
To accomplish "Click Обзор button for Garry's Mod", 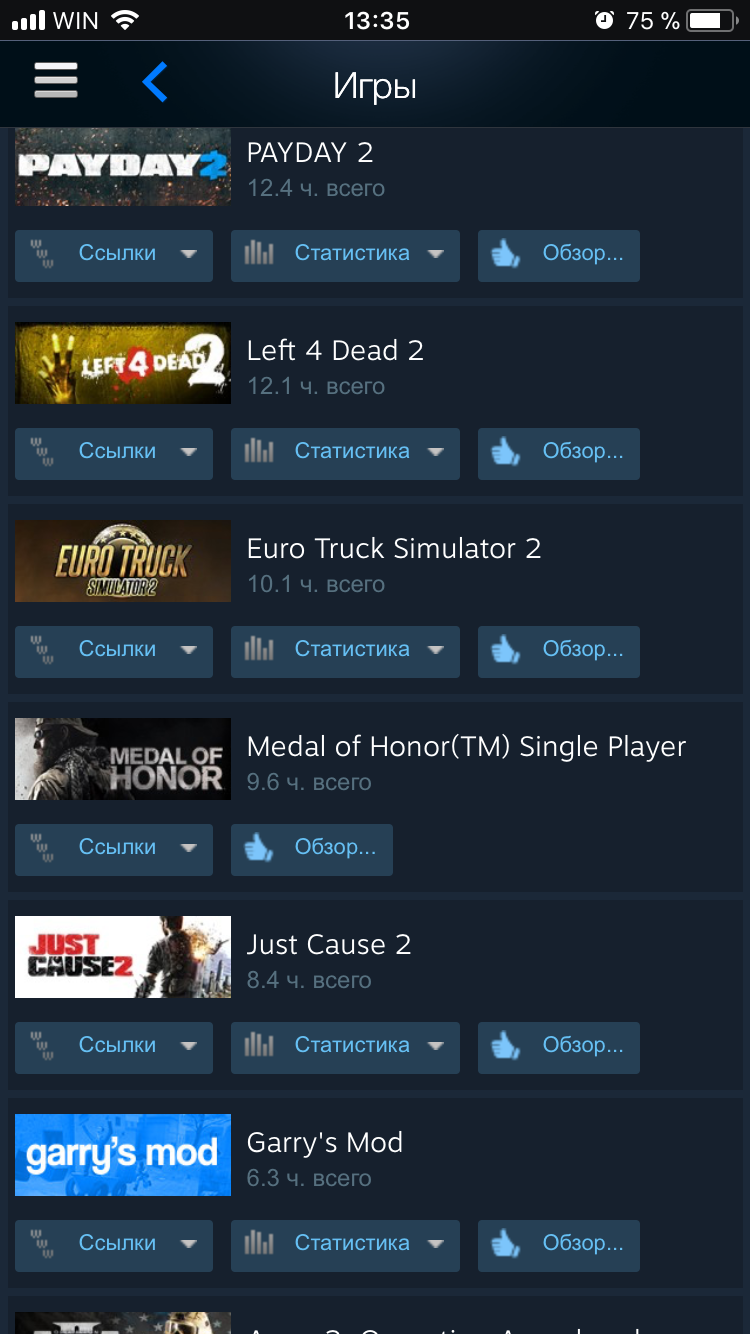I will [558, 1245].
